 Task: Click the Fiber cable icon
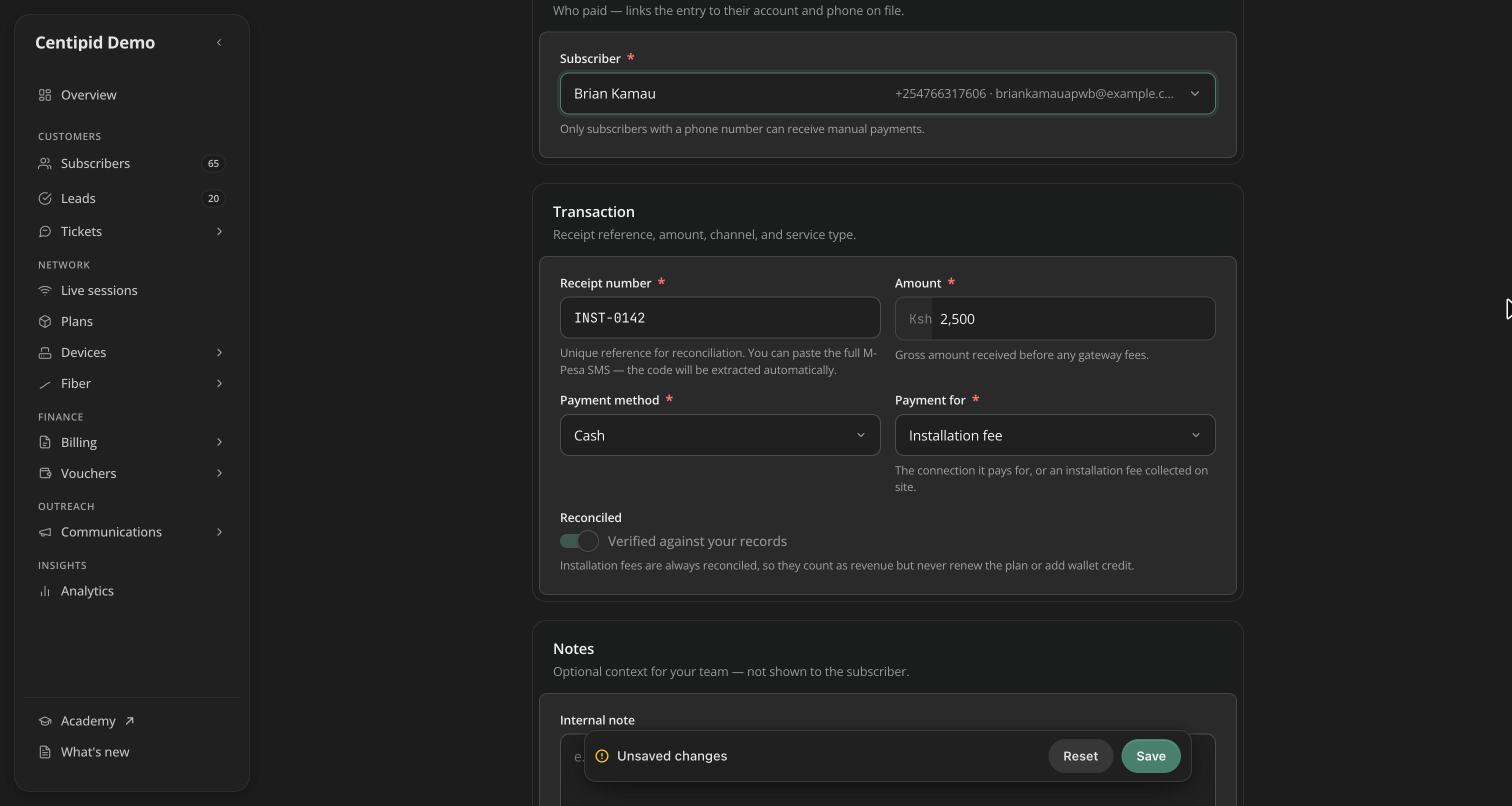tap(45, 383)
